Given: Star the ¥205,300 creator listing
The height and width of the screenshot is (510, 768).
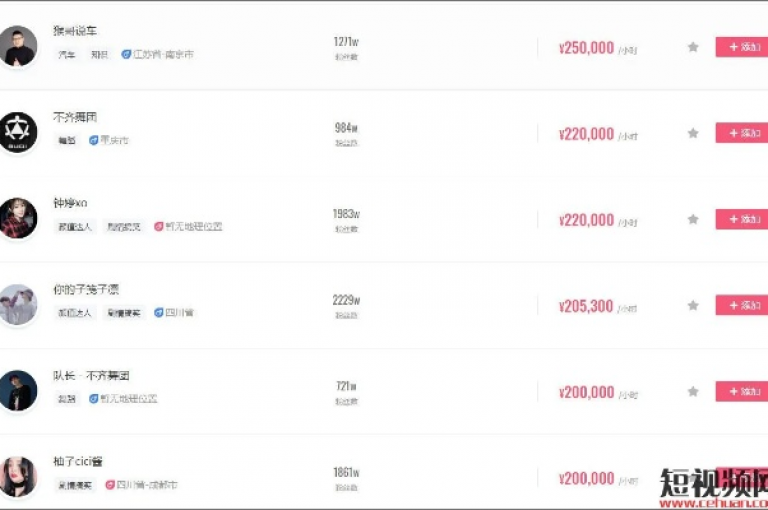Looking at the screenshot, I should [693, 305].
